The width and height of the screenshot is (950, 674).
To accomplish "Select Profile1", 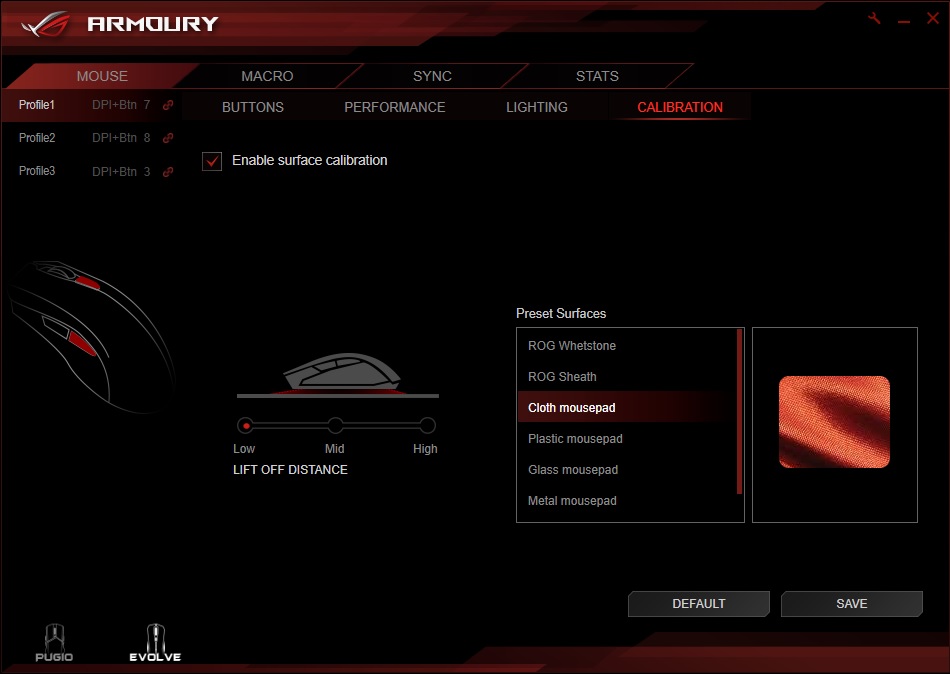I will click(37, 105).
